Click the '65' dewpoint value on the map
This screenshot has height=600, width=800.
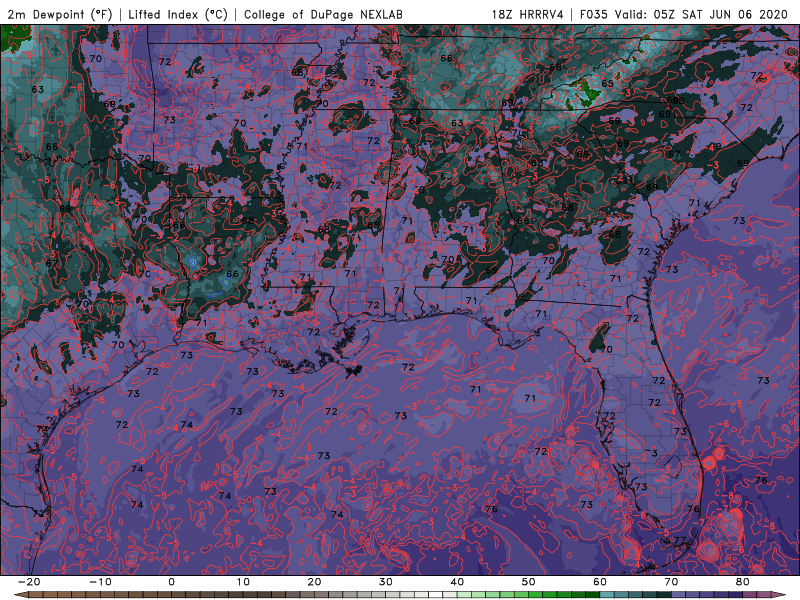pos(607,84)
